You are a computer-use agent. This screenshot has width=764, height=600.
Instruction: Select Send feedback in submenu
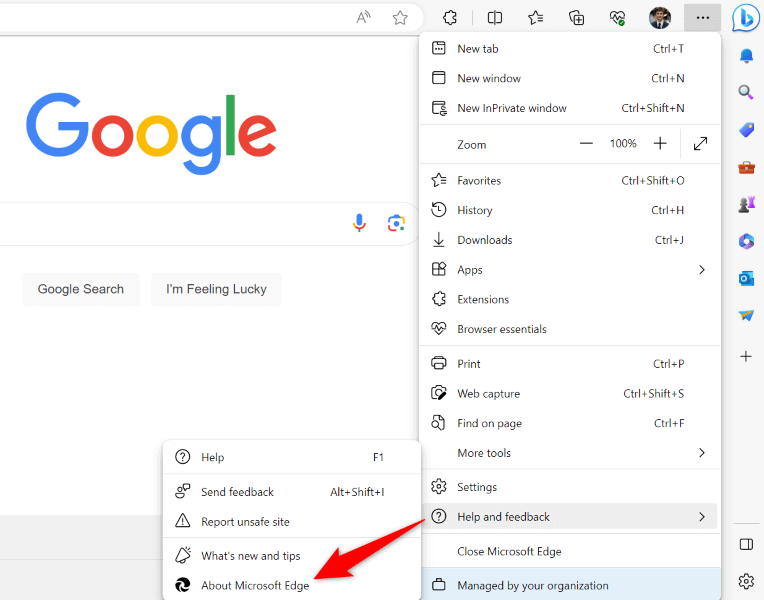point(292,492)
